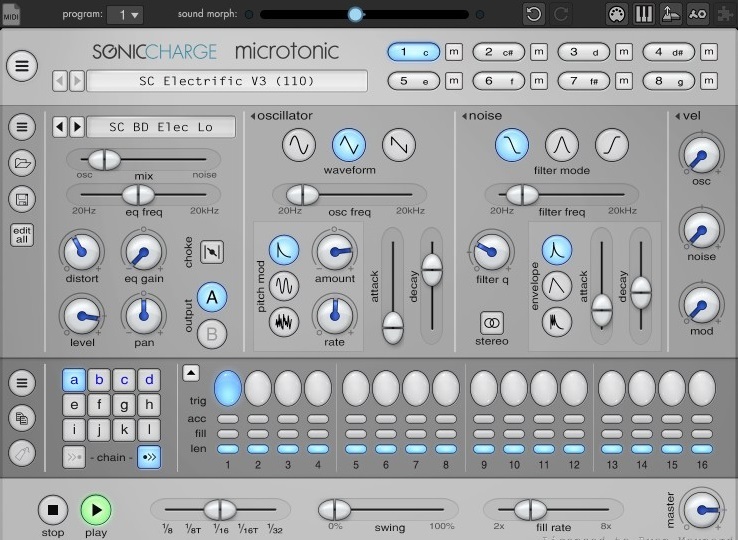Open the pattern section menu icon
The image size is (738, 540).
(22, 382)
